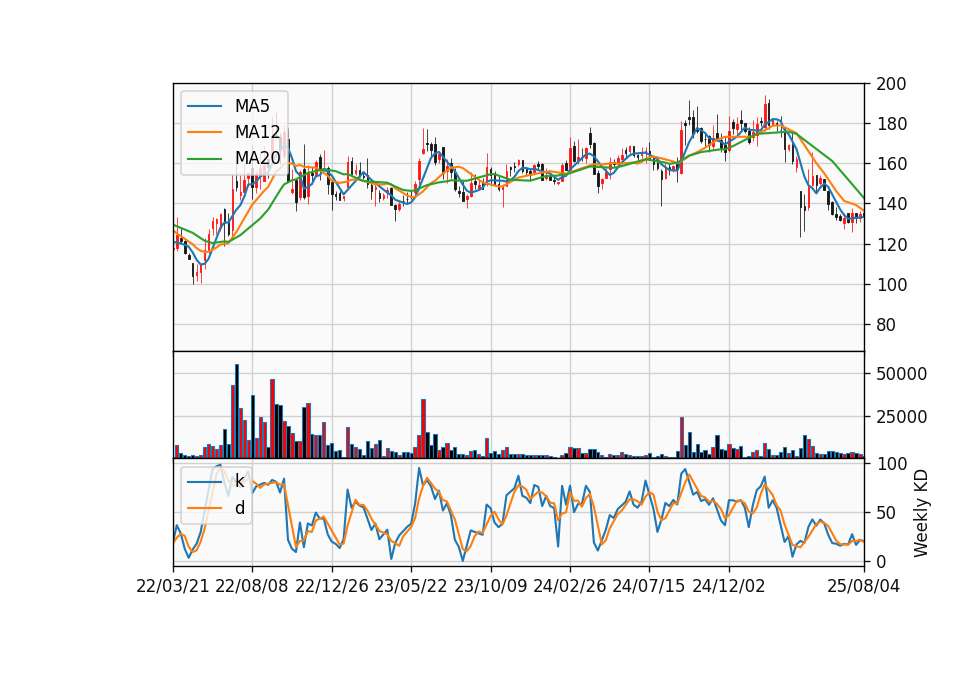Click the tallest volume bar near 22/08

pos(237,411)
